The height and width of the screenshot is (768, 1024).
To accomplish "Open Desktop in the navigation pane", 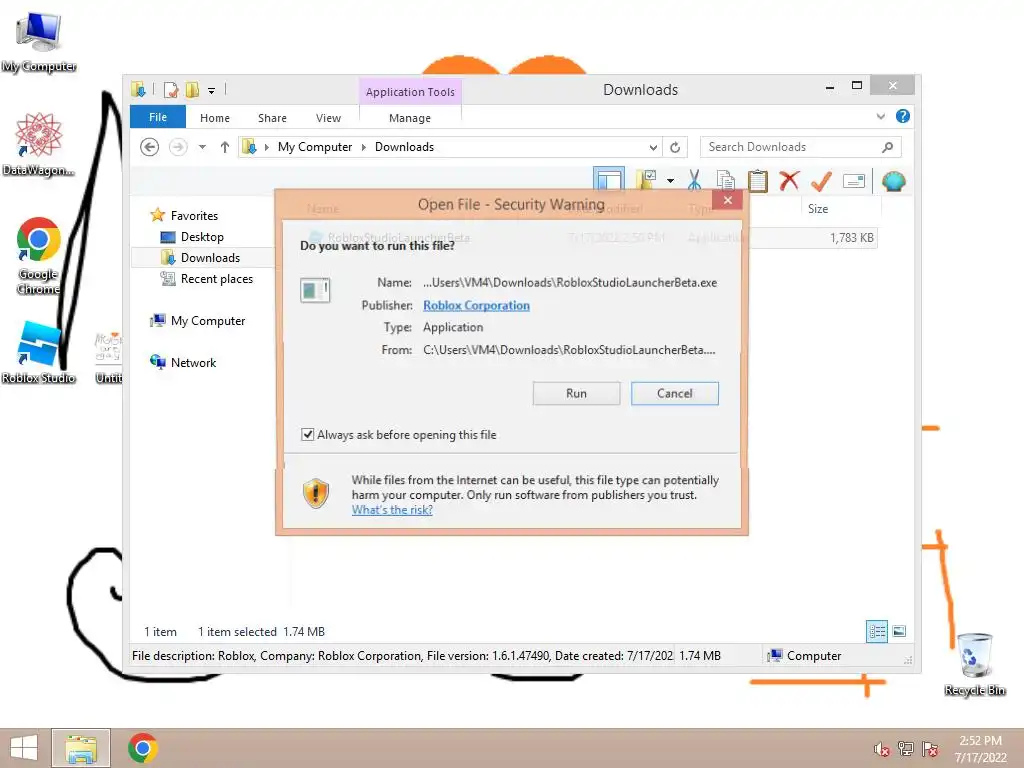I will click(x=202, y=237).
